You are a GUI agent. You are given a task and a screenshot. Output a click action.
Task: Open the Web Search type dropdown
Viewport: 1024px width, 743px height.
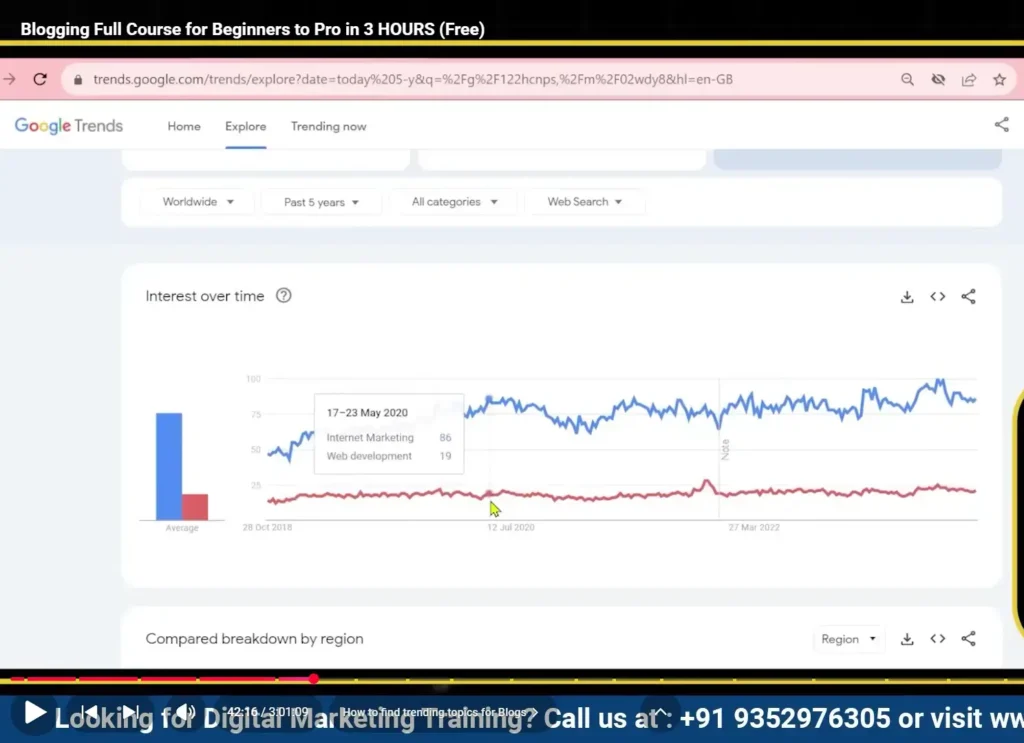pyautogui.click(x=584, y=201)
